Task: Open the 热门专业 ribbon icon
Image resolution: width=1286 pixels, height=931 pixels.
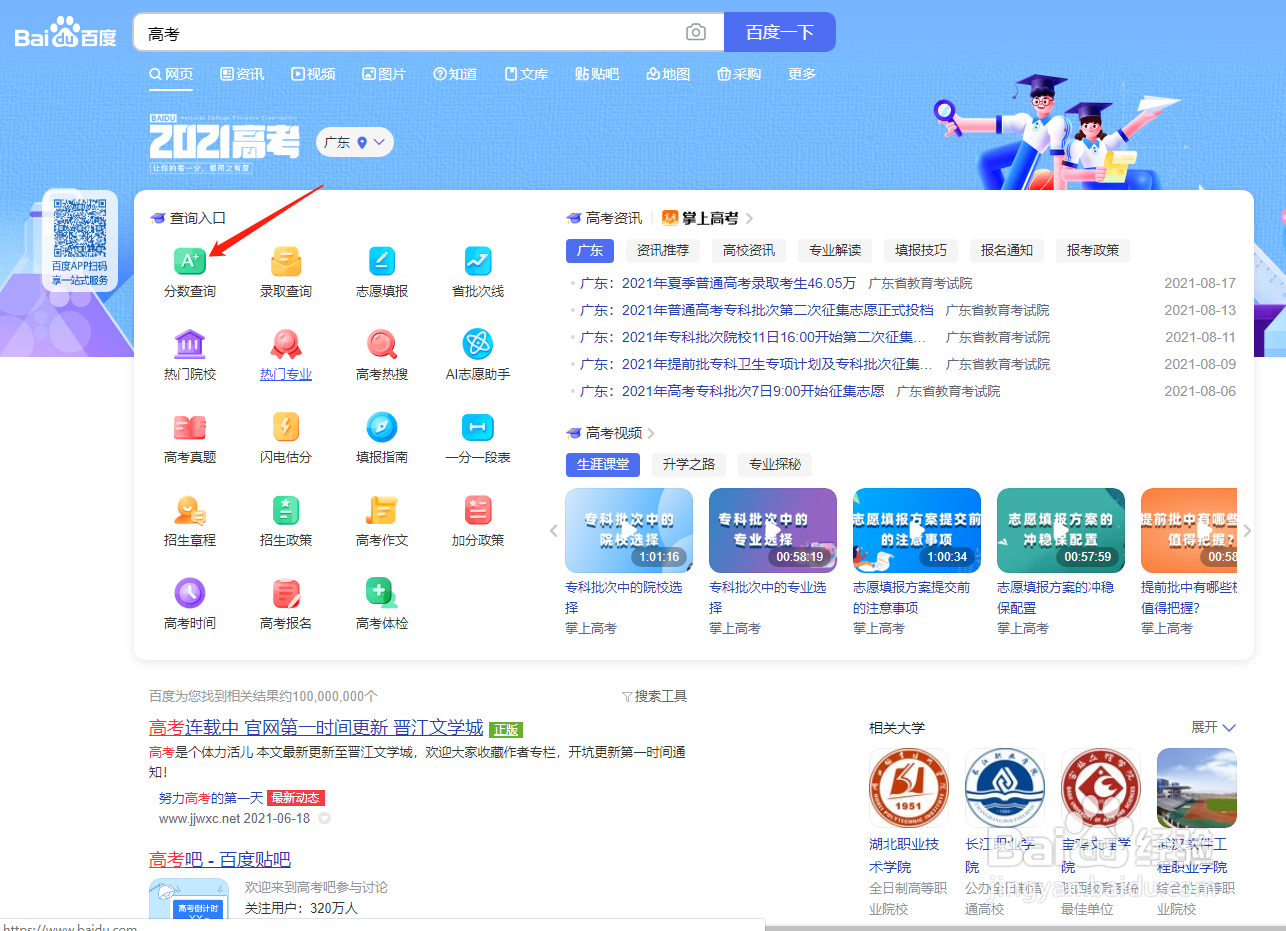Action: (x=286, y=344)
